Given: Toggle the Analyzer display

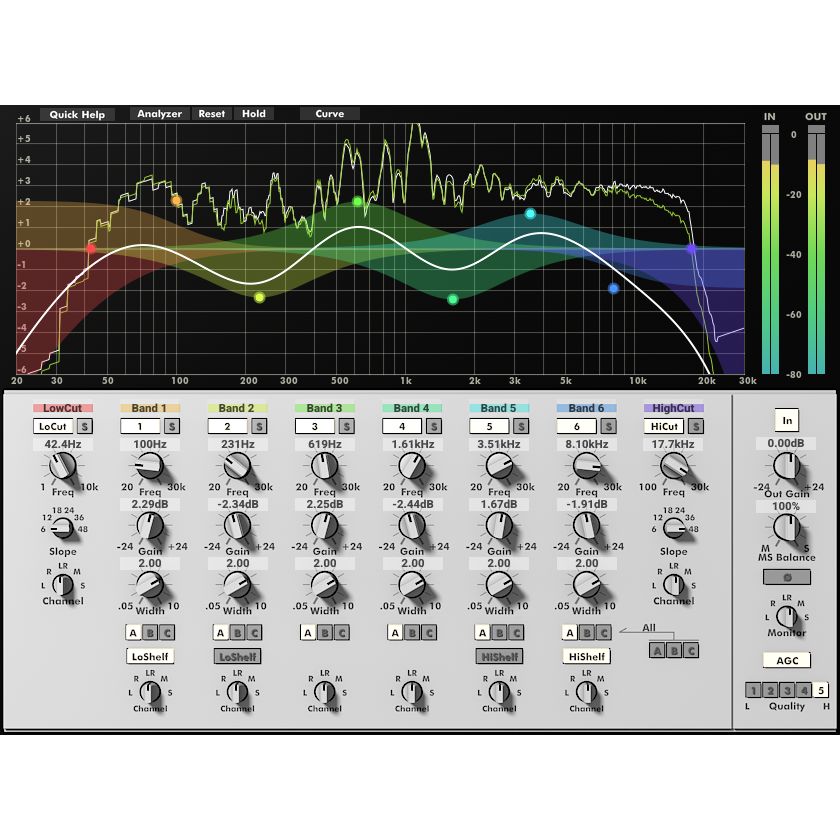Looking at the screenshot, I should pyautogui.click(x=158, y=114).
